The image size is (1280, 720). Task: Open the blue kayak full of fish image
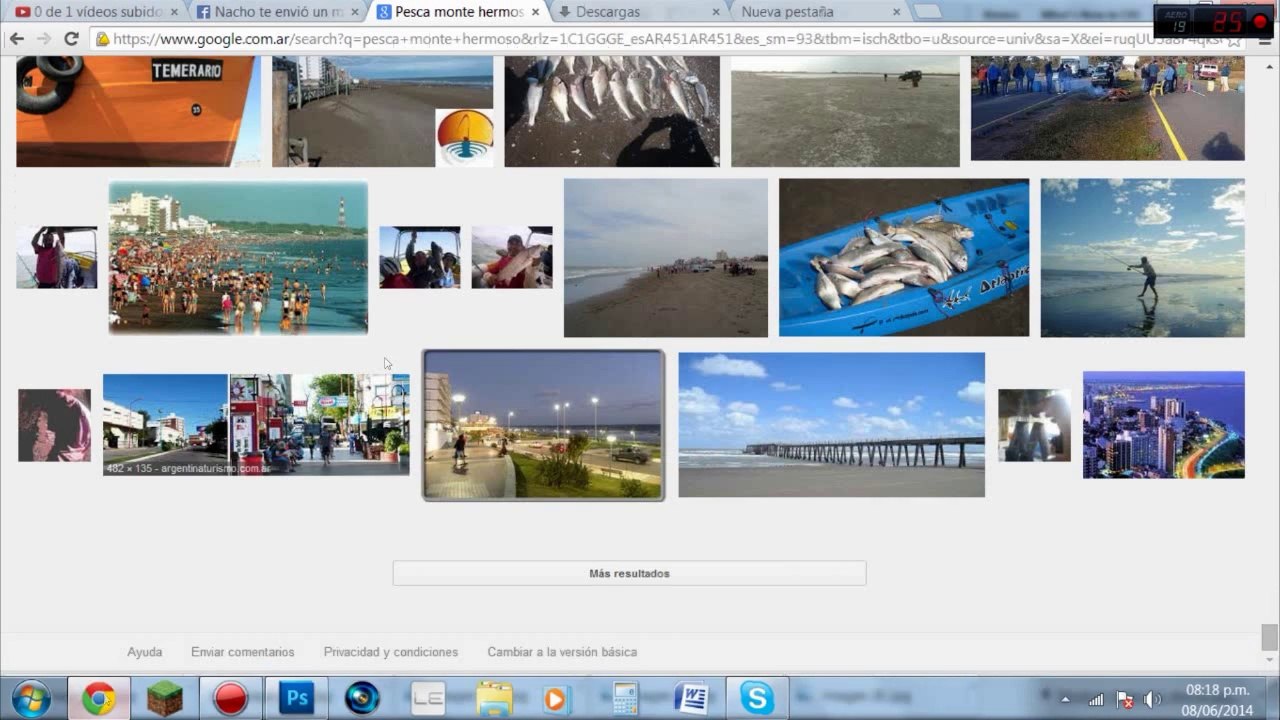pyautogui.click(x=904, y=258)
